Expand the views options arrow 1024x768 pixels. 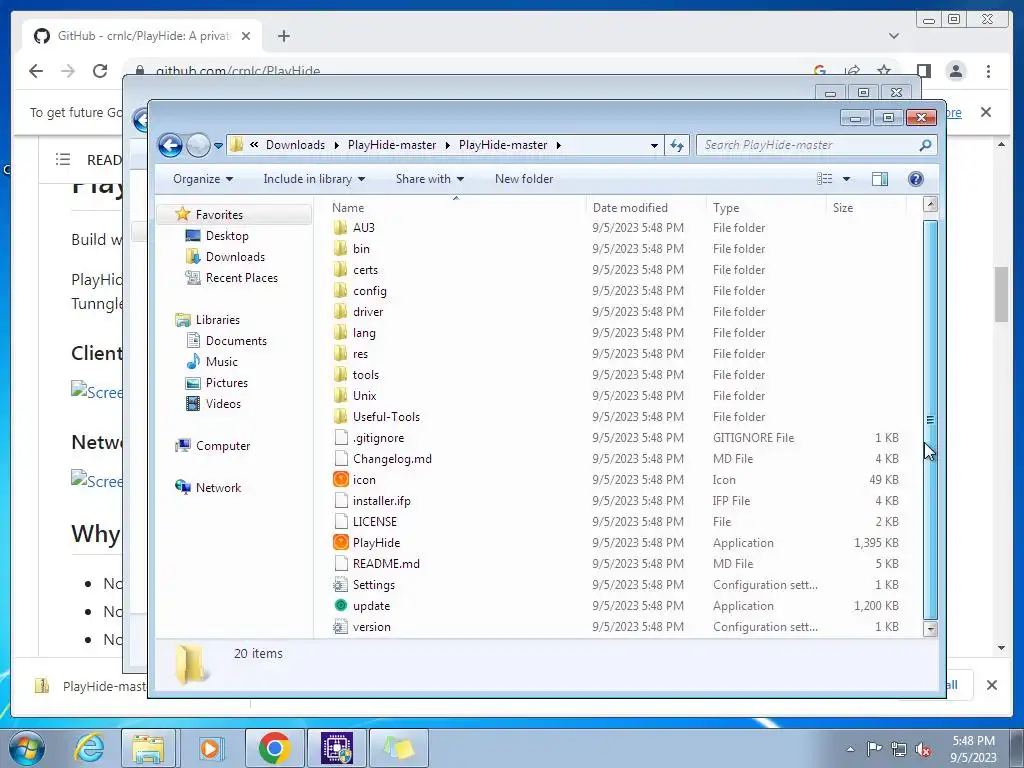click(846, 179)
